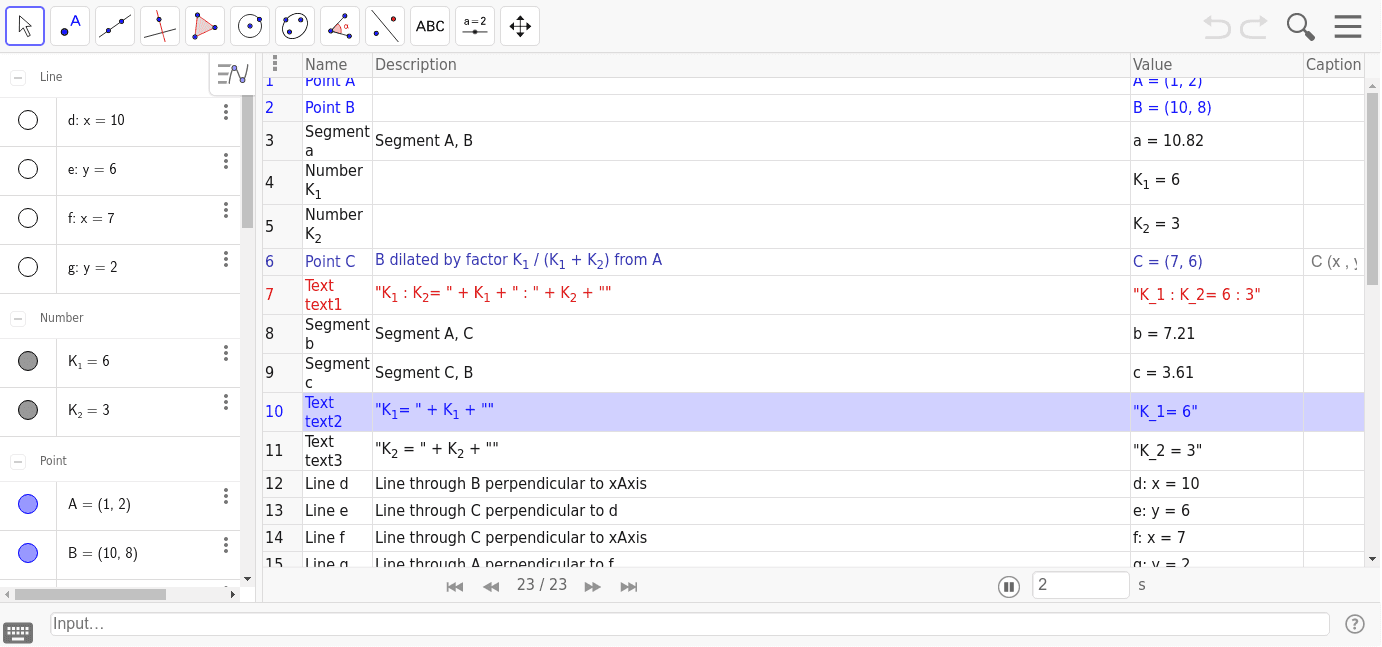Collapse the Line group
The width and height of the screenshot is (1382, 647).
tap(18, 77)
